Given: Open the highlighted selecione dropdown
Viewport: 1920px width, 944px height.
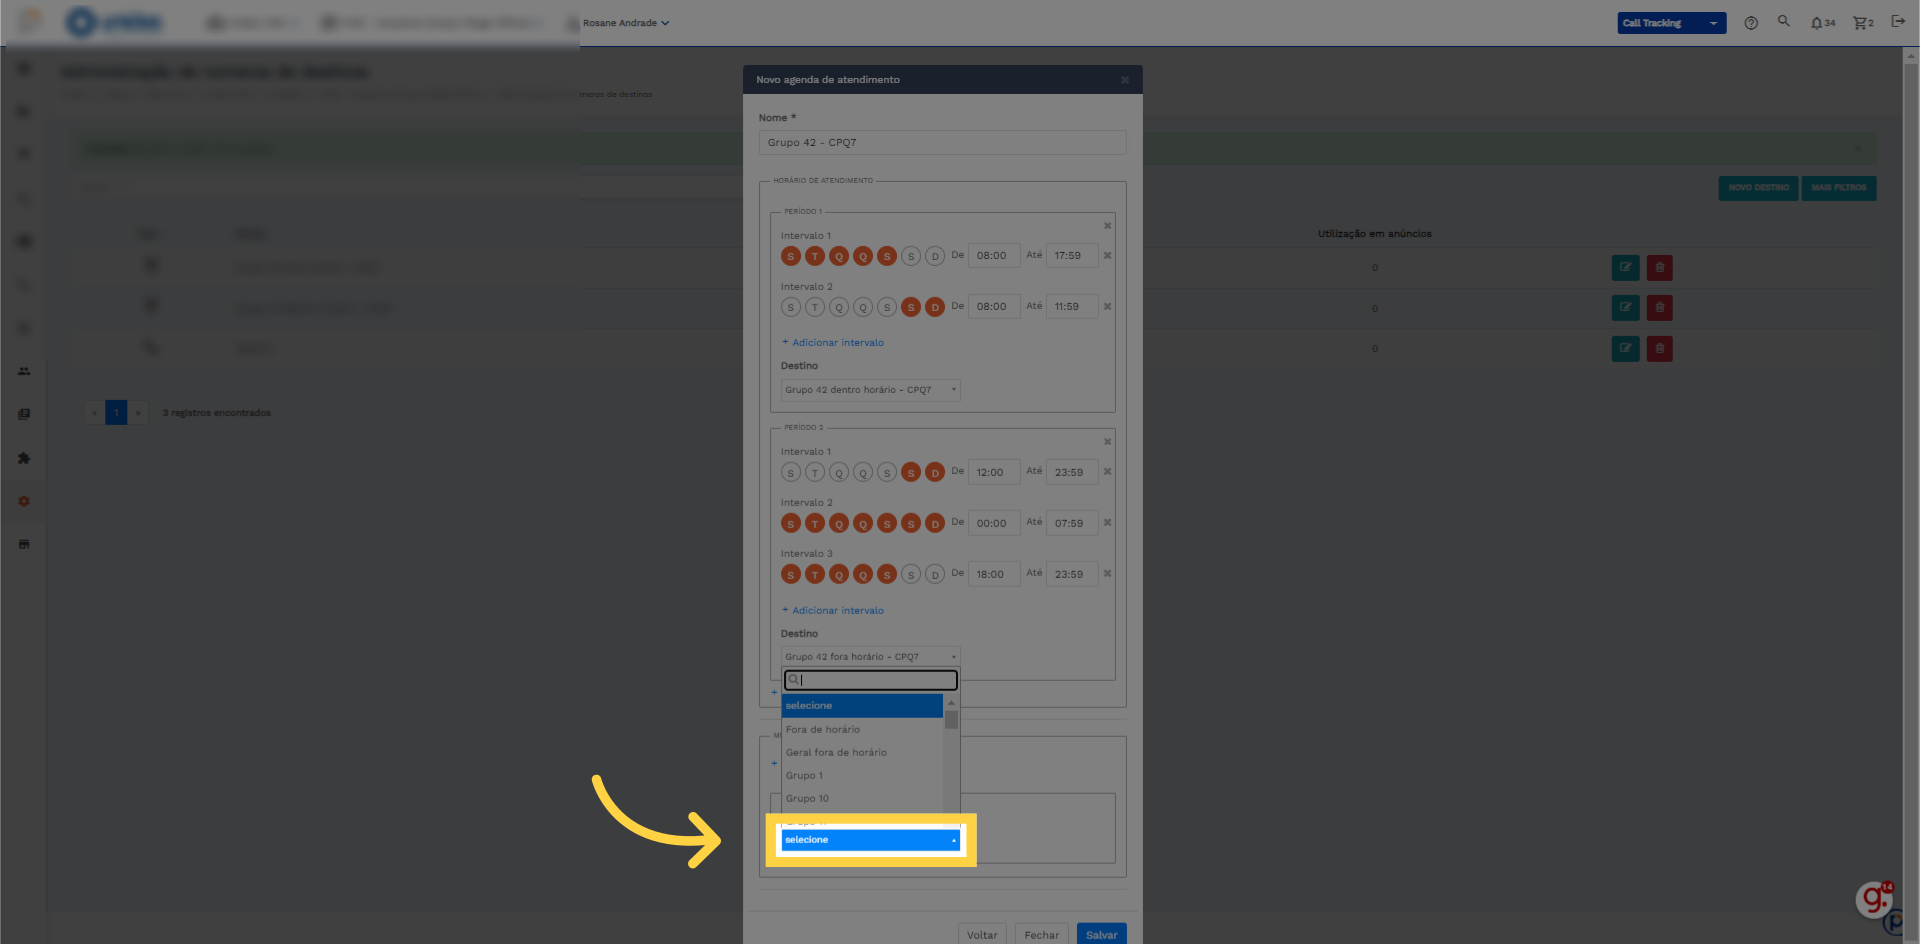Looking at the screenshot, I should [870, 840].
